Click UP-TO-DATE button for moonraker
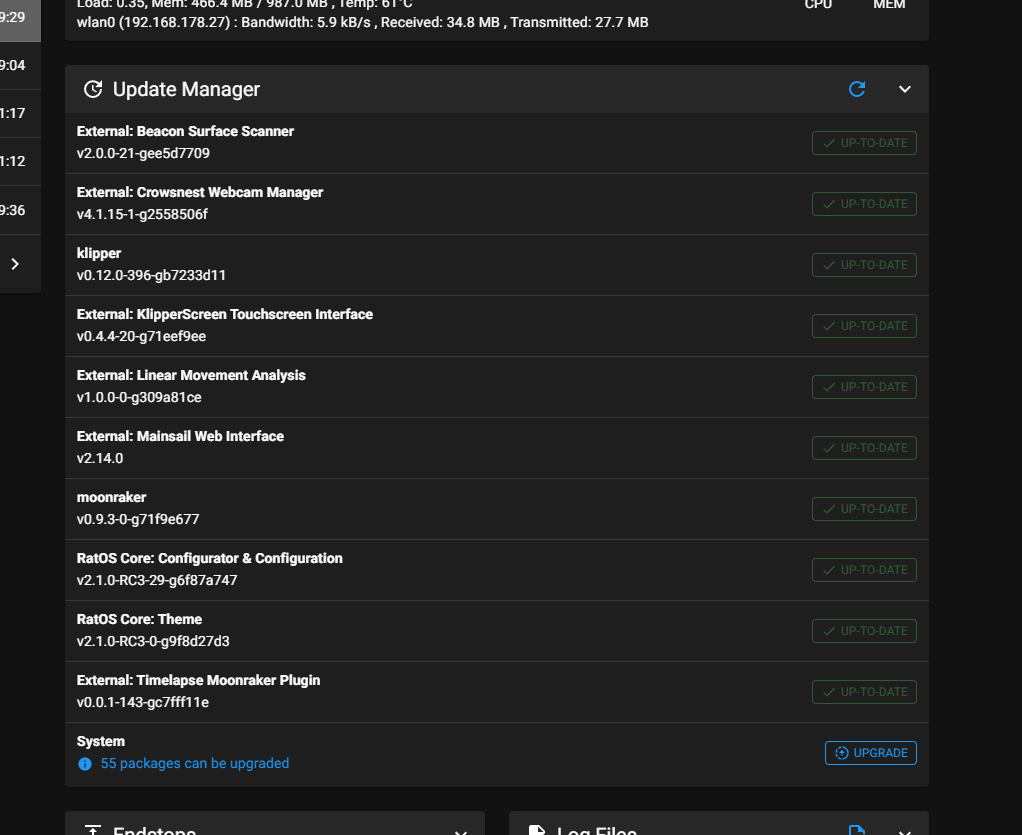This screenshot has height=835, width=1022. coord(864,509)
